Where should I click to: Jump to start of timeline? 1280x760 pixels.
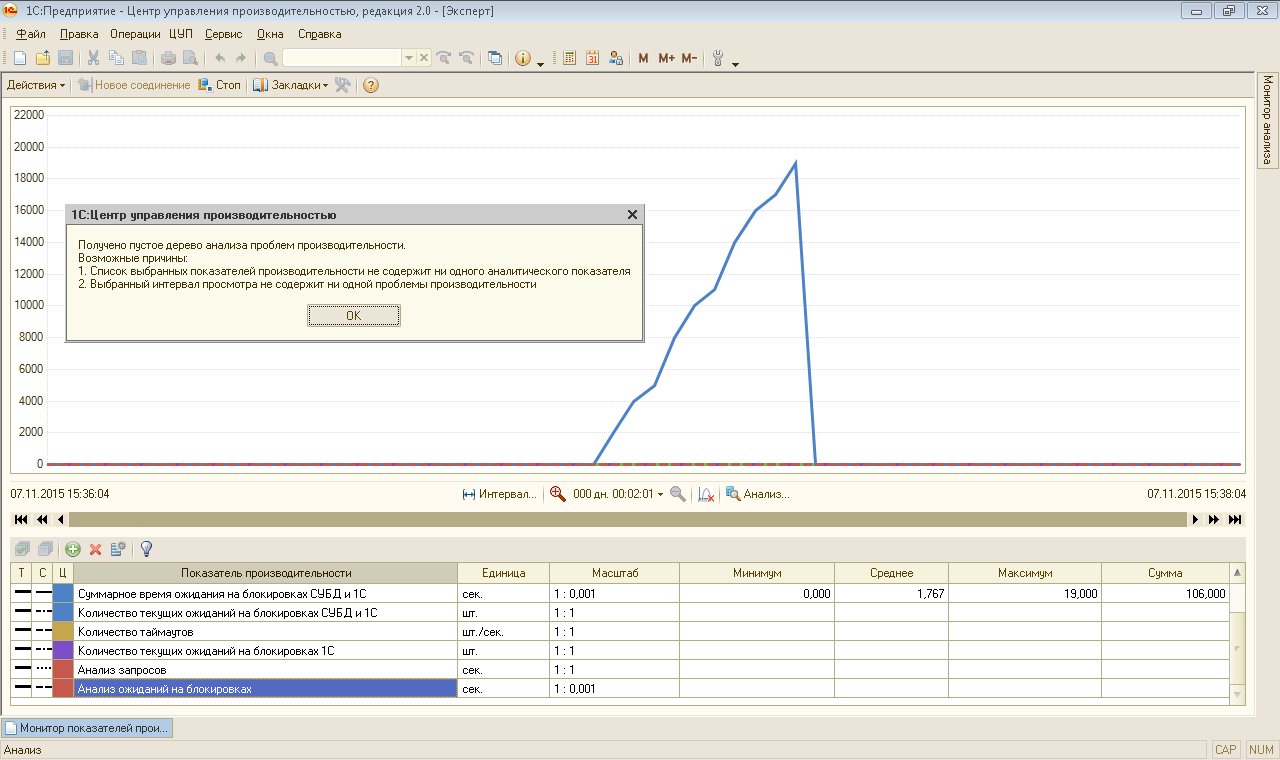[x=21, y=519]
